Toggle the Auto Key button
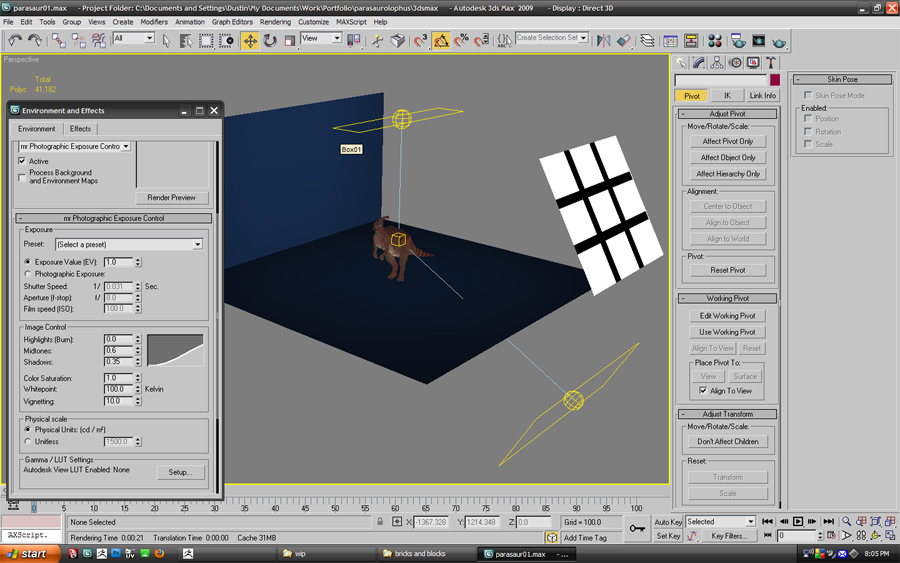Image resolution: width=900 pixels, height=563 pixels. 668,522
